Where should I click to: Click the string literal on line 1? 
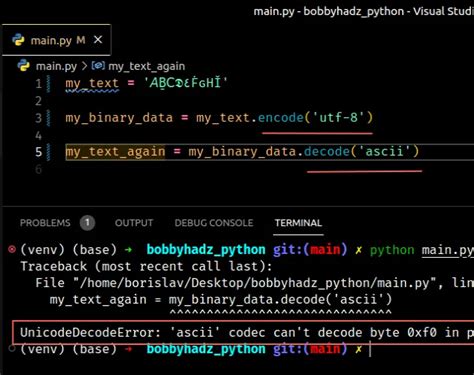[185, 82]
